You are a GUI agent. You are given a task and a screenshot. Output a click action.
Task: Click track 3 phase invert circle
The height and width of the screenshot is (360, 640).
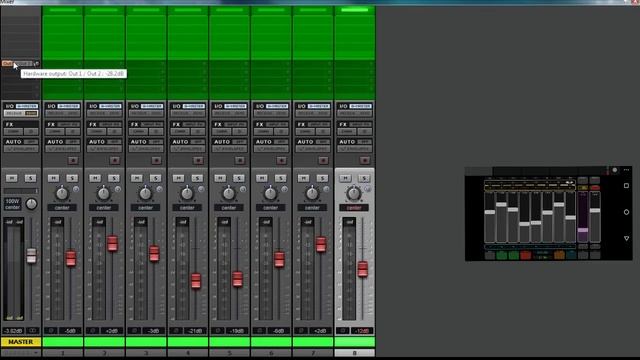pos(159,189)
